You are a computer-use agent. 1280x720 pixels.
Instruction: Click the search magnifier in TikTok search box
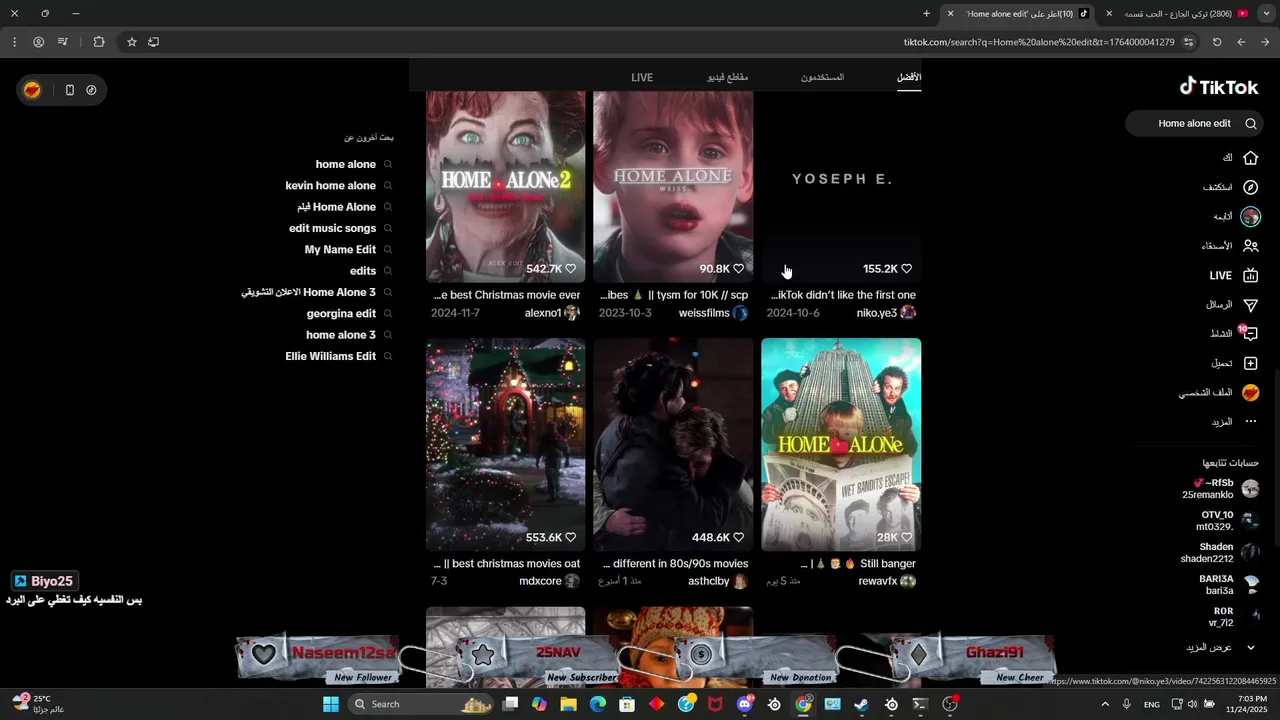[1251, 124]
